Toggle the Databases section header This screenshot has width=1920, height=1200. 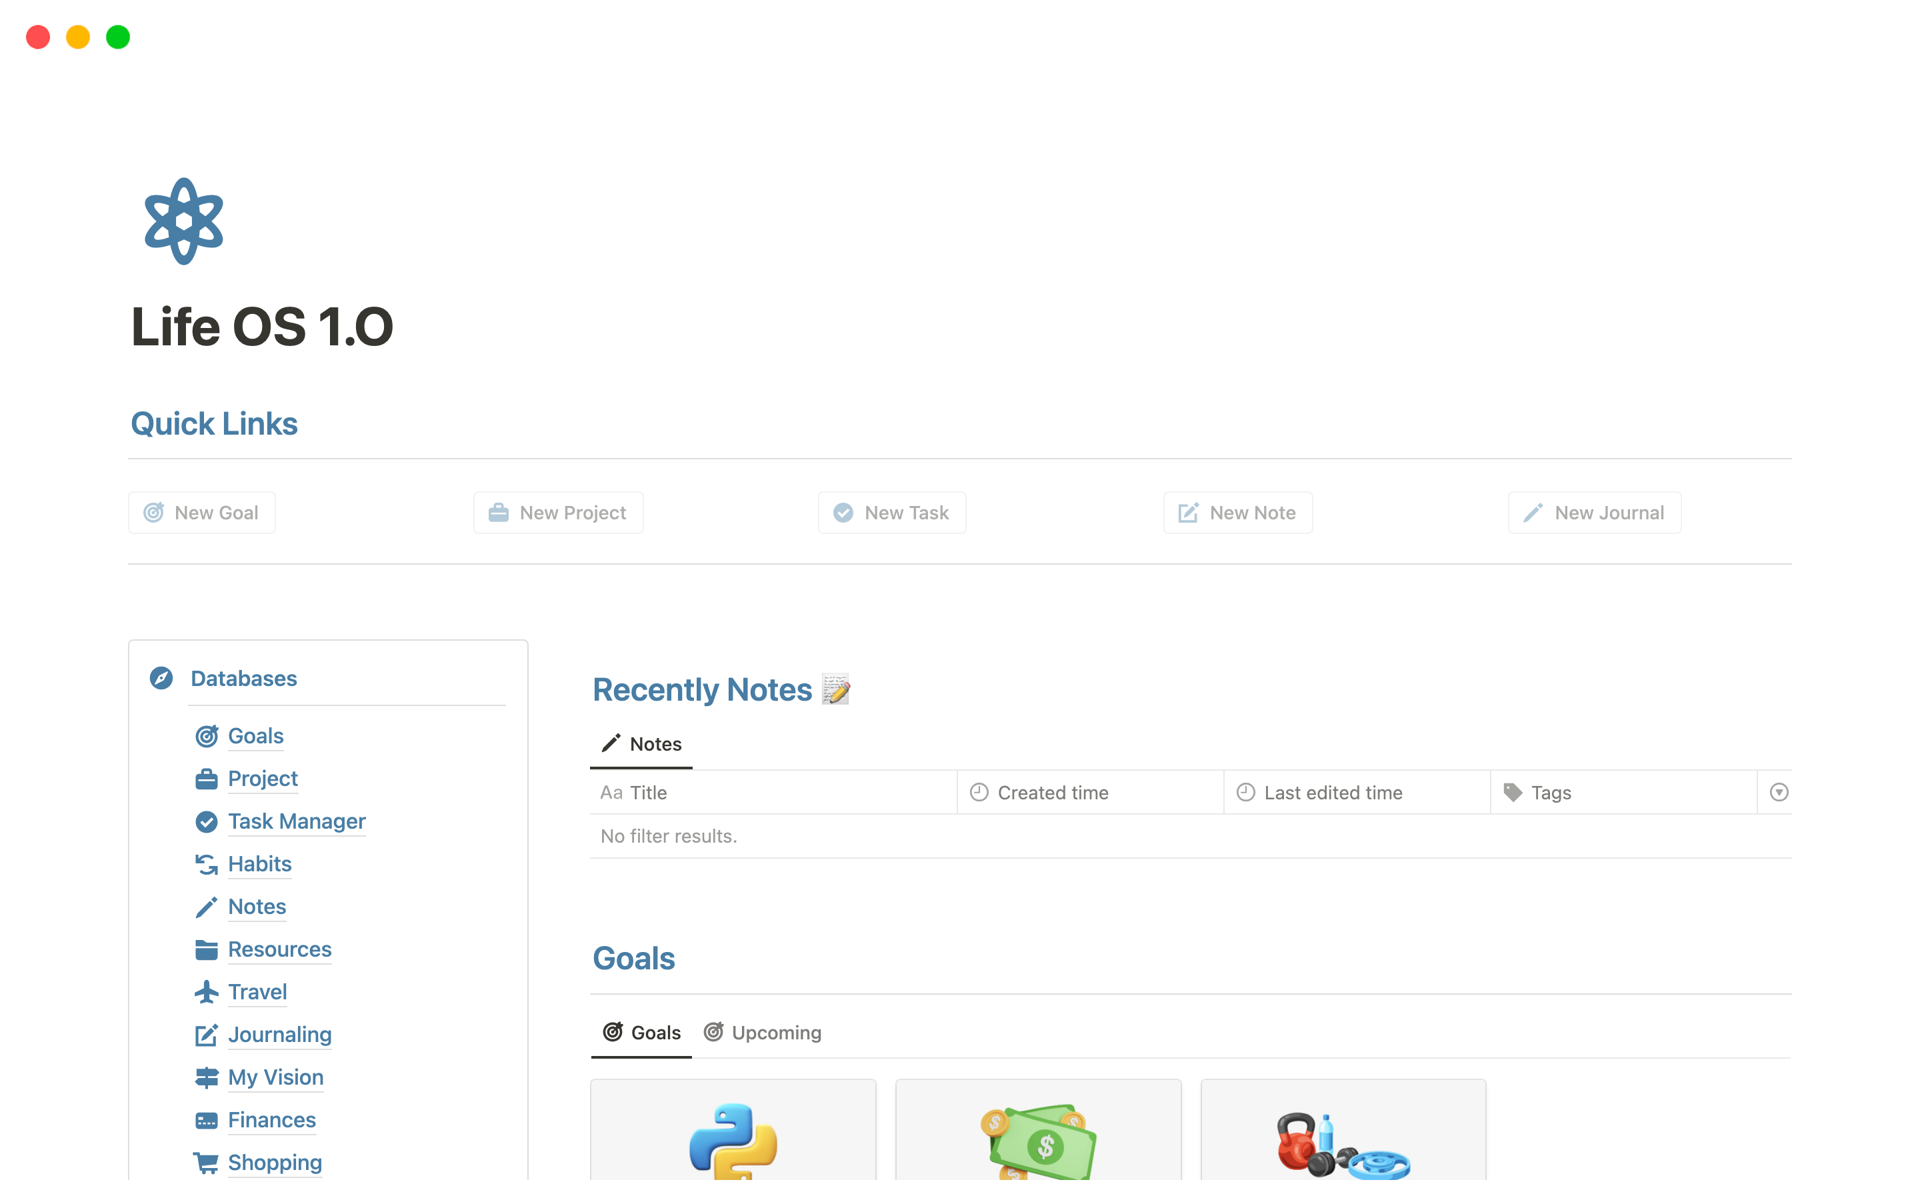242,677
